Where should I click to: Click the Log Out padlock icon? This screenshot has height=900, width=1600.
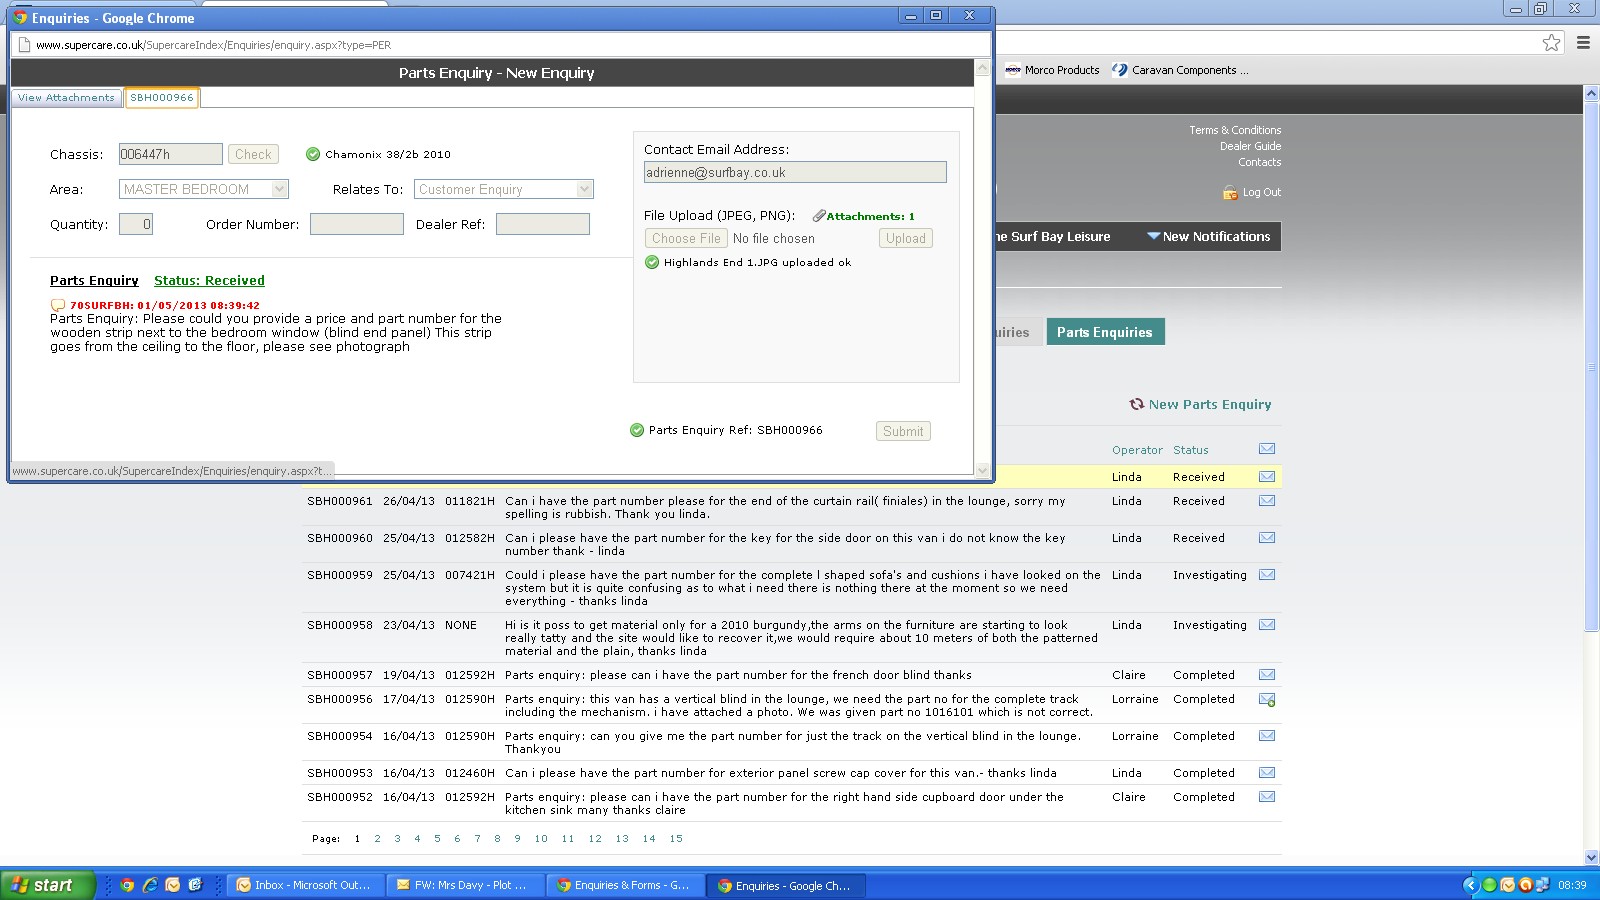[x=1230, y=193]
